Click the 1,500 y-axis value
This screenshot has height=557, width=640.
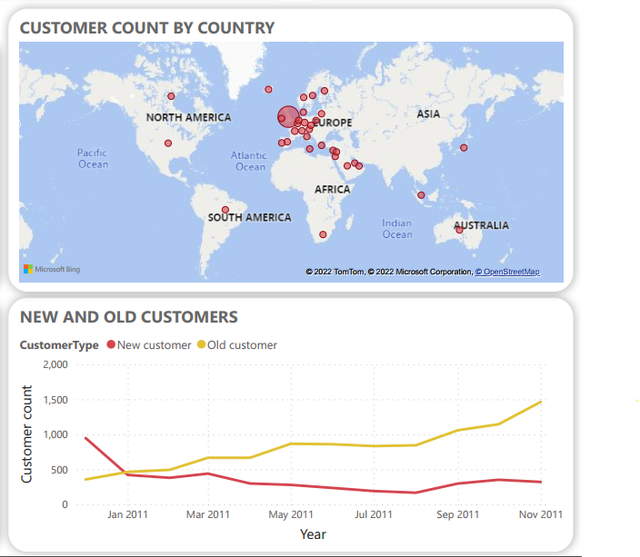pos(56,400)
